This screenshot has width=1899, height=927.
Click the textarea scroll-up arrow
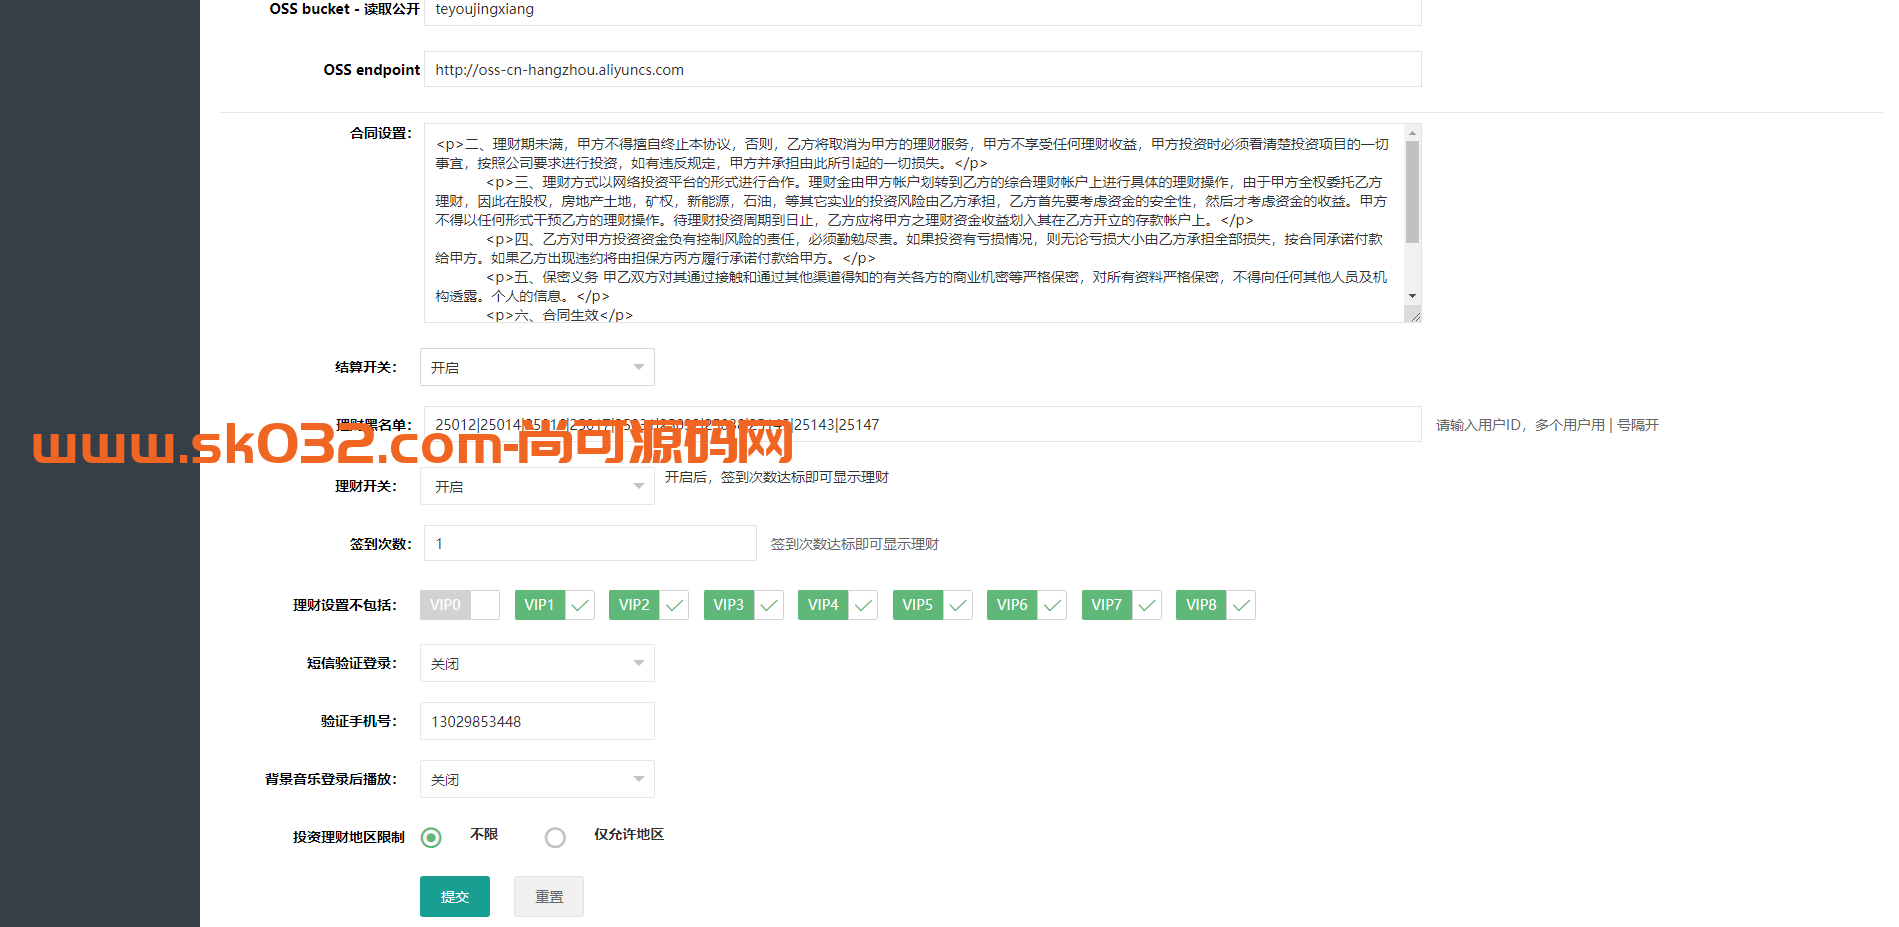1412,132
